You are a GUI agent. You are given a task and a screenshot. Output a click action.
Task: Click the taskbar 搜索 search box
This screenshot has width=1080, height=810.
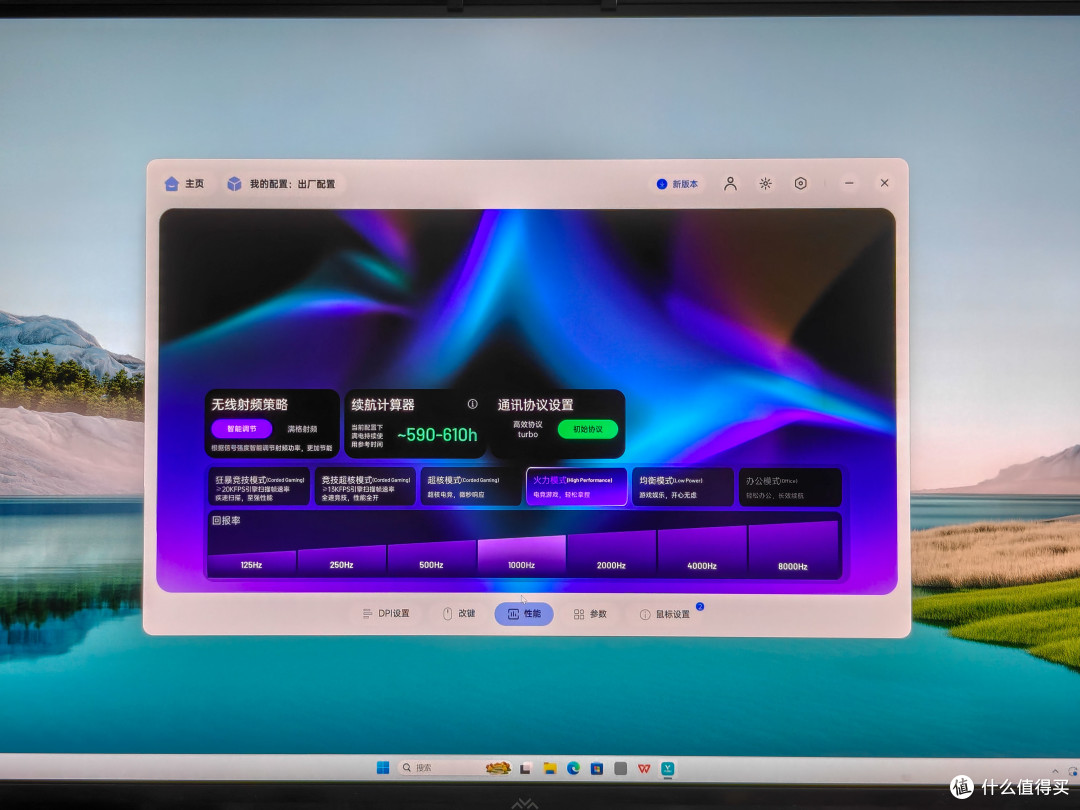[x=455, y=768]
